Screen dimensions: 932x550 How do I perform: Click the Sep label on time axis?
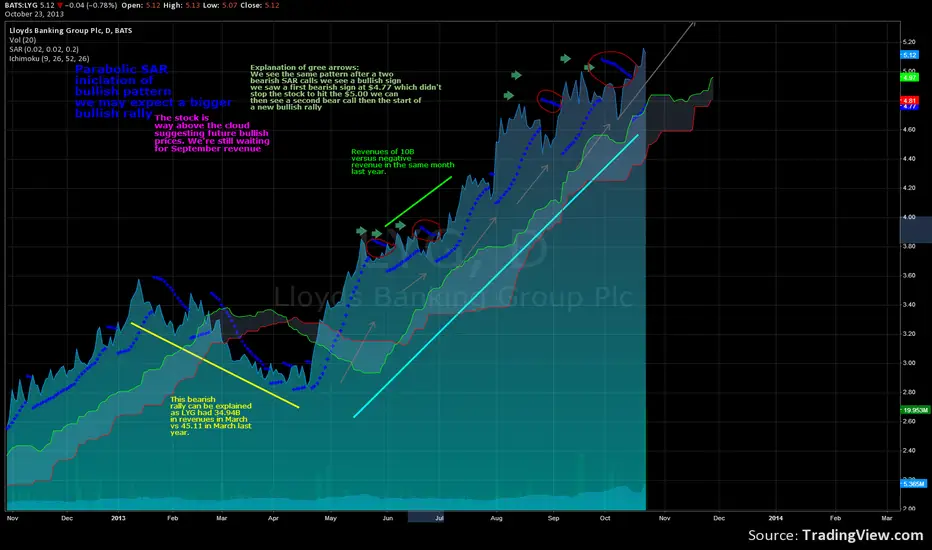tap(553, 518)
